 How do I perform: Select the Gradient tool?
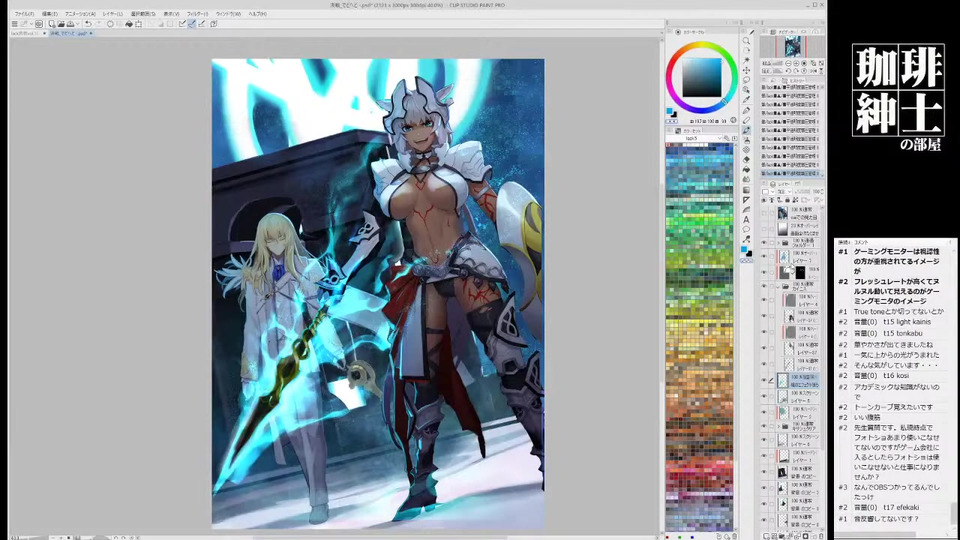pyautogui.click(x=746, y=190)
